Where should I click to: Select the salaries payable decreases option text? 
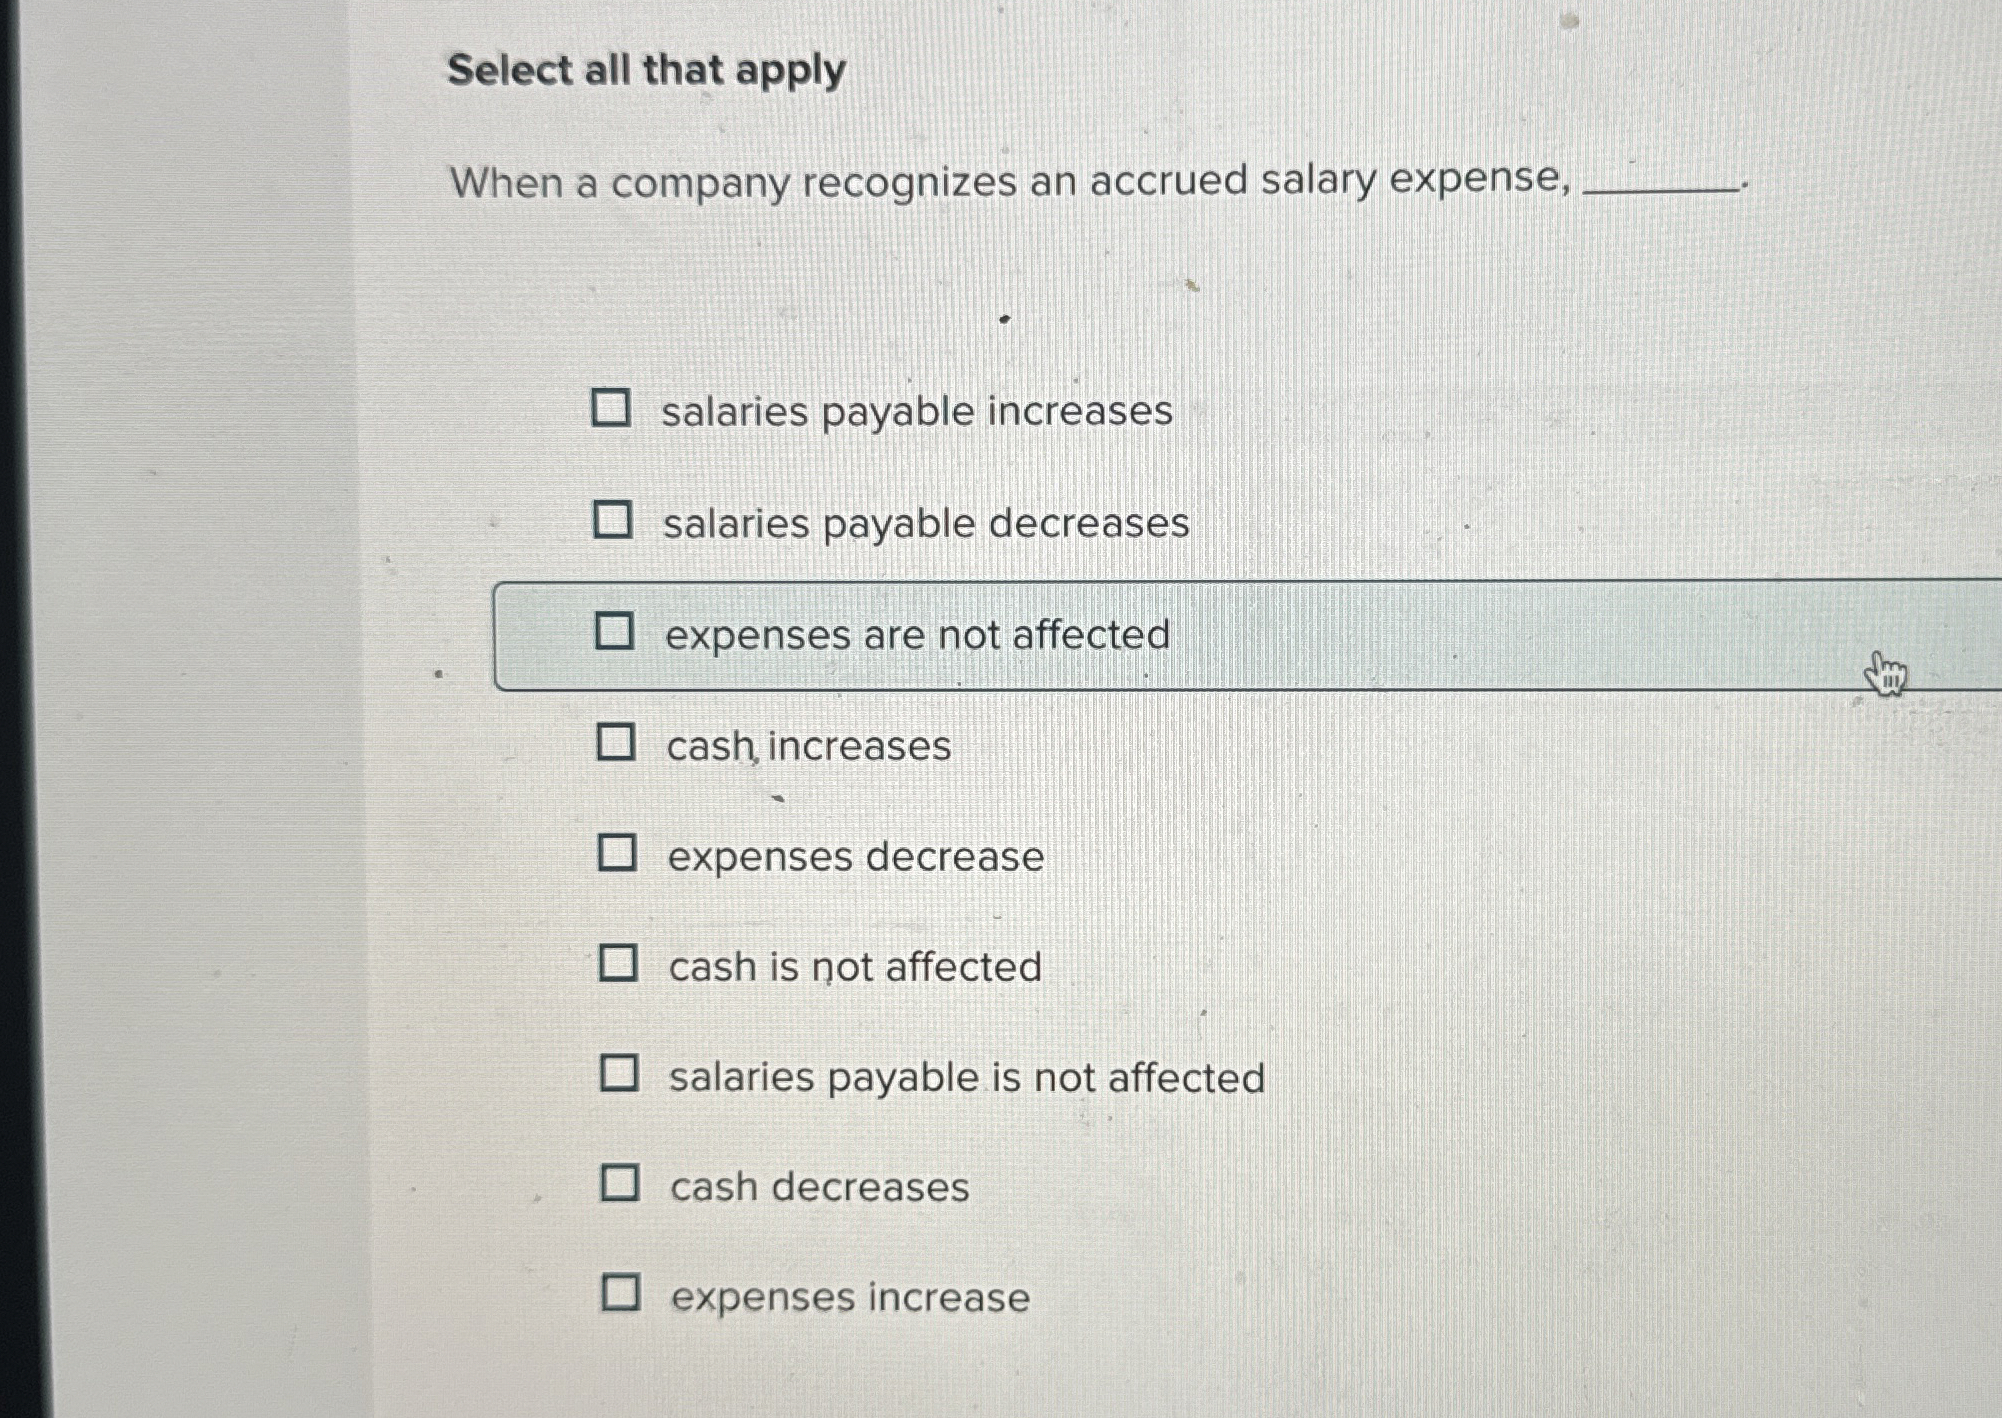pos(927,522)
